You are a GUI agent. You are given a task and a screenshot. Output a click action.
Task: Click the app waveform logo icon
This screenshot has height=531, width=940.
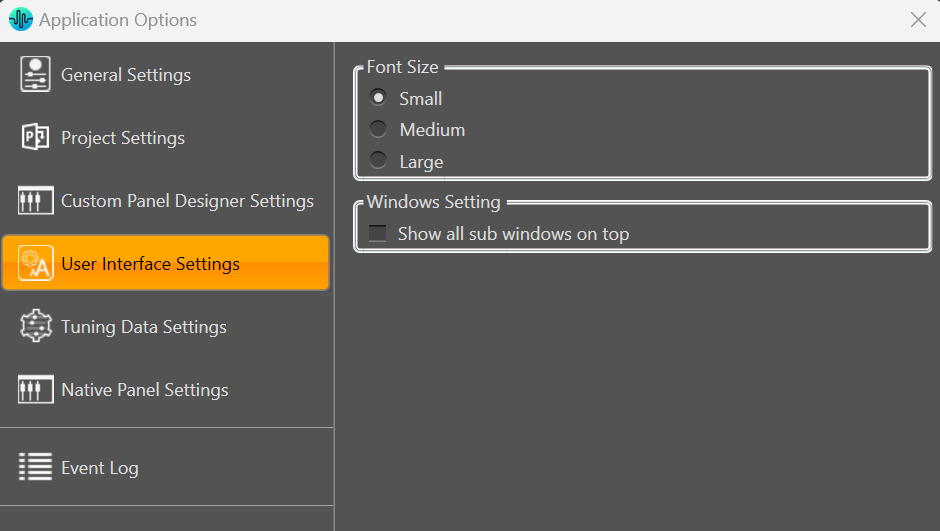coord(21,19)
